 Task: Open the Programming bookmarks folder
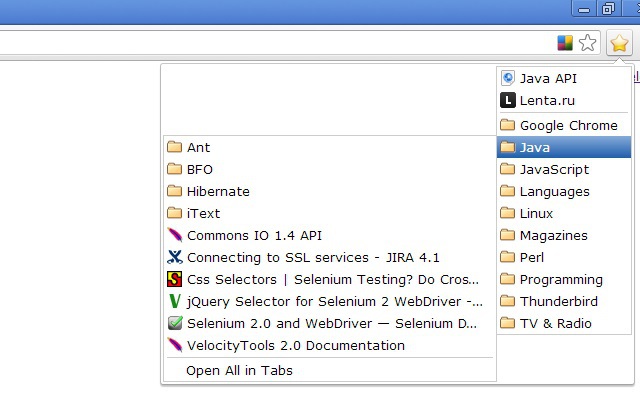click(560, 279)
